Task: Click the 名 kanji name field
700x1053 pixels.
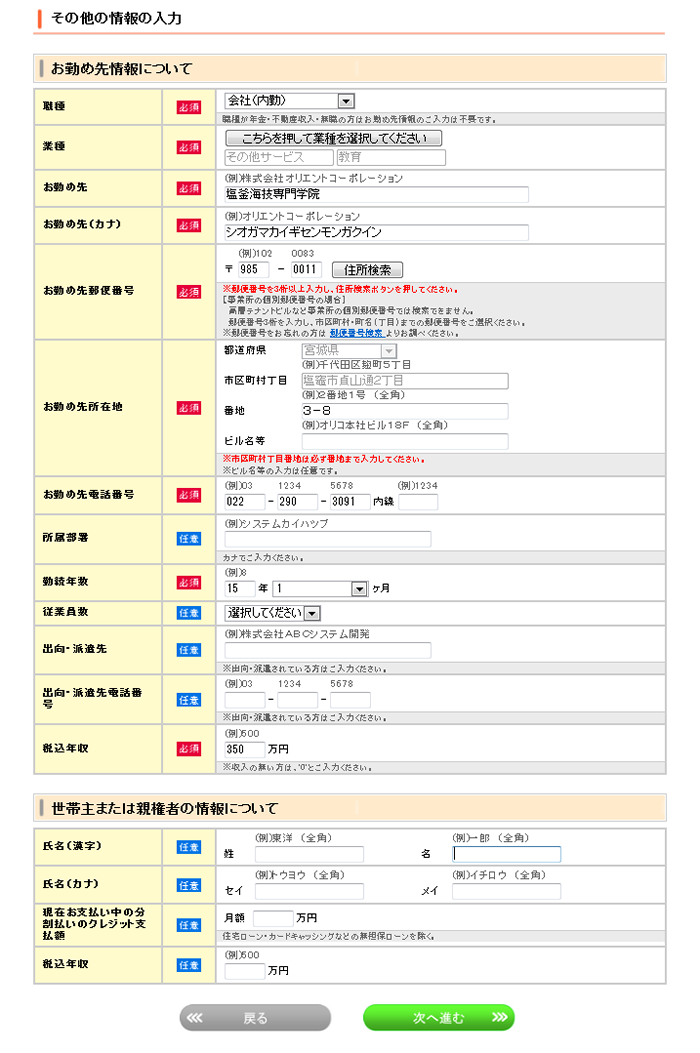Action: (507, 854)
